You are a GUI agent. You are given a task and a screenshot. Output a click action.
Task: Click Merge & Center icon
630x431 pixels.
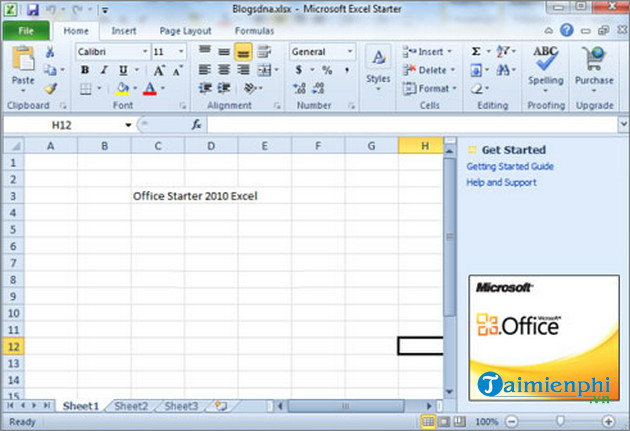click(264, 70)
